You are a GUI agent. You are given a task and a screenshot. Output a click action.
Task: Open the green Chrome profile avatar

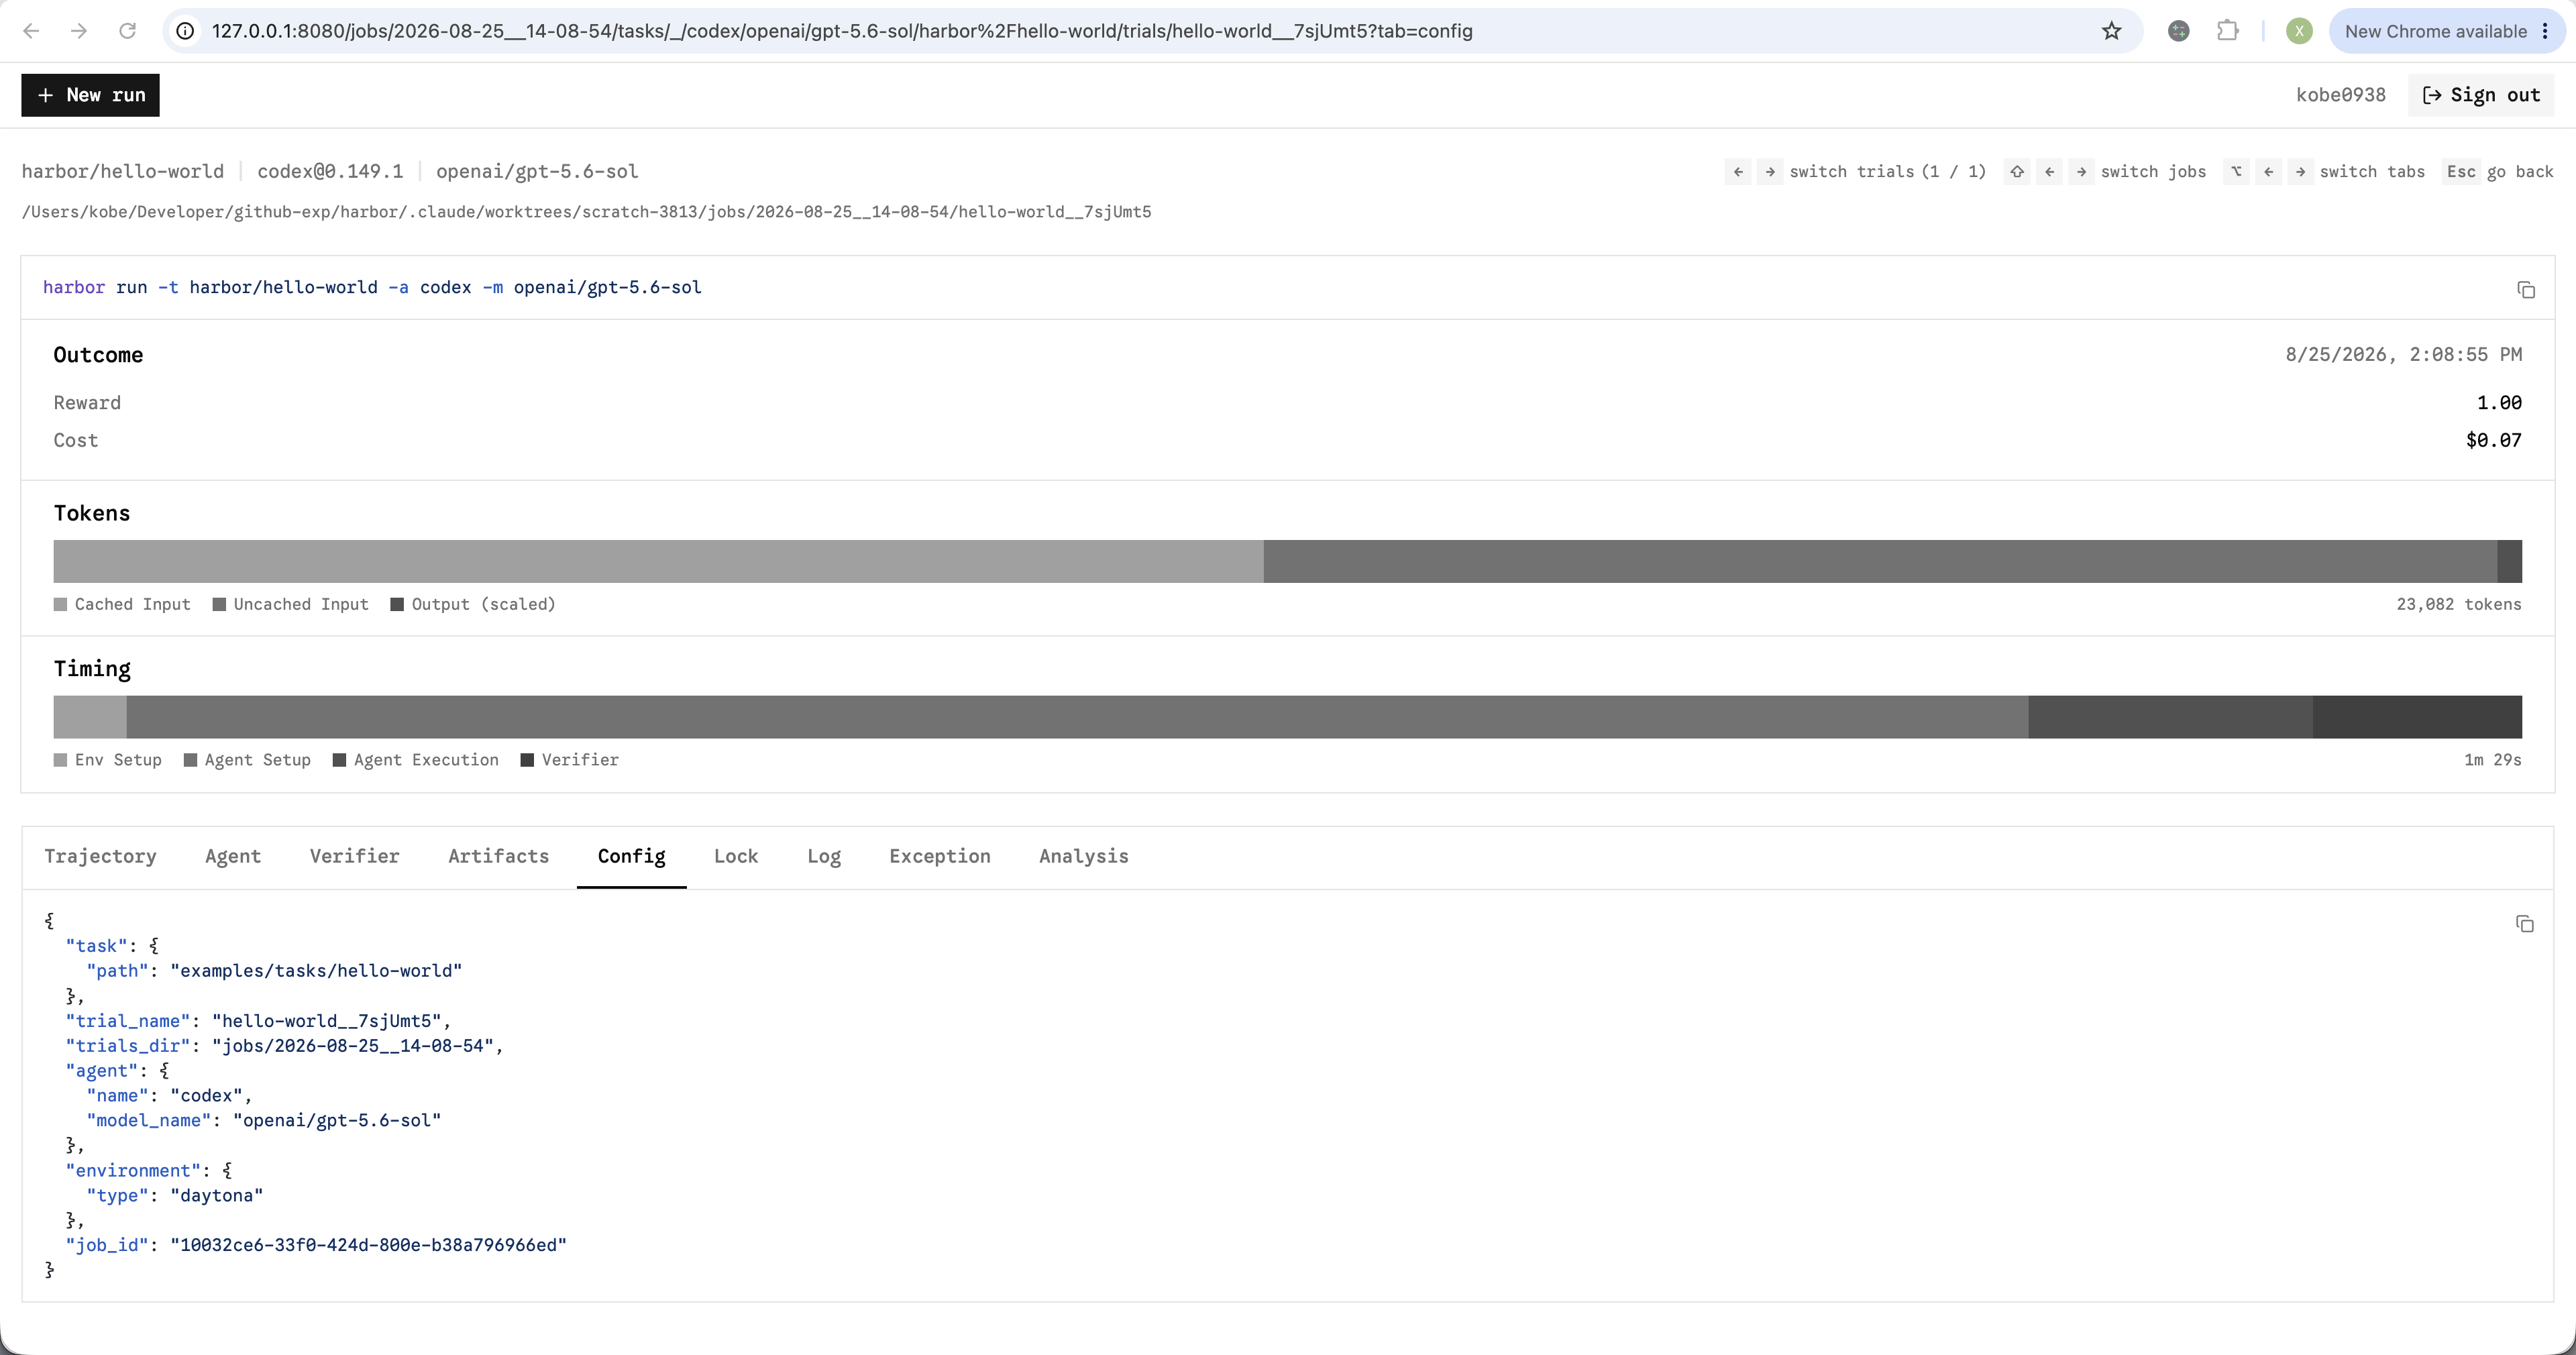(x=2299, y=31)
